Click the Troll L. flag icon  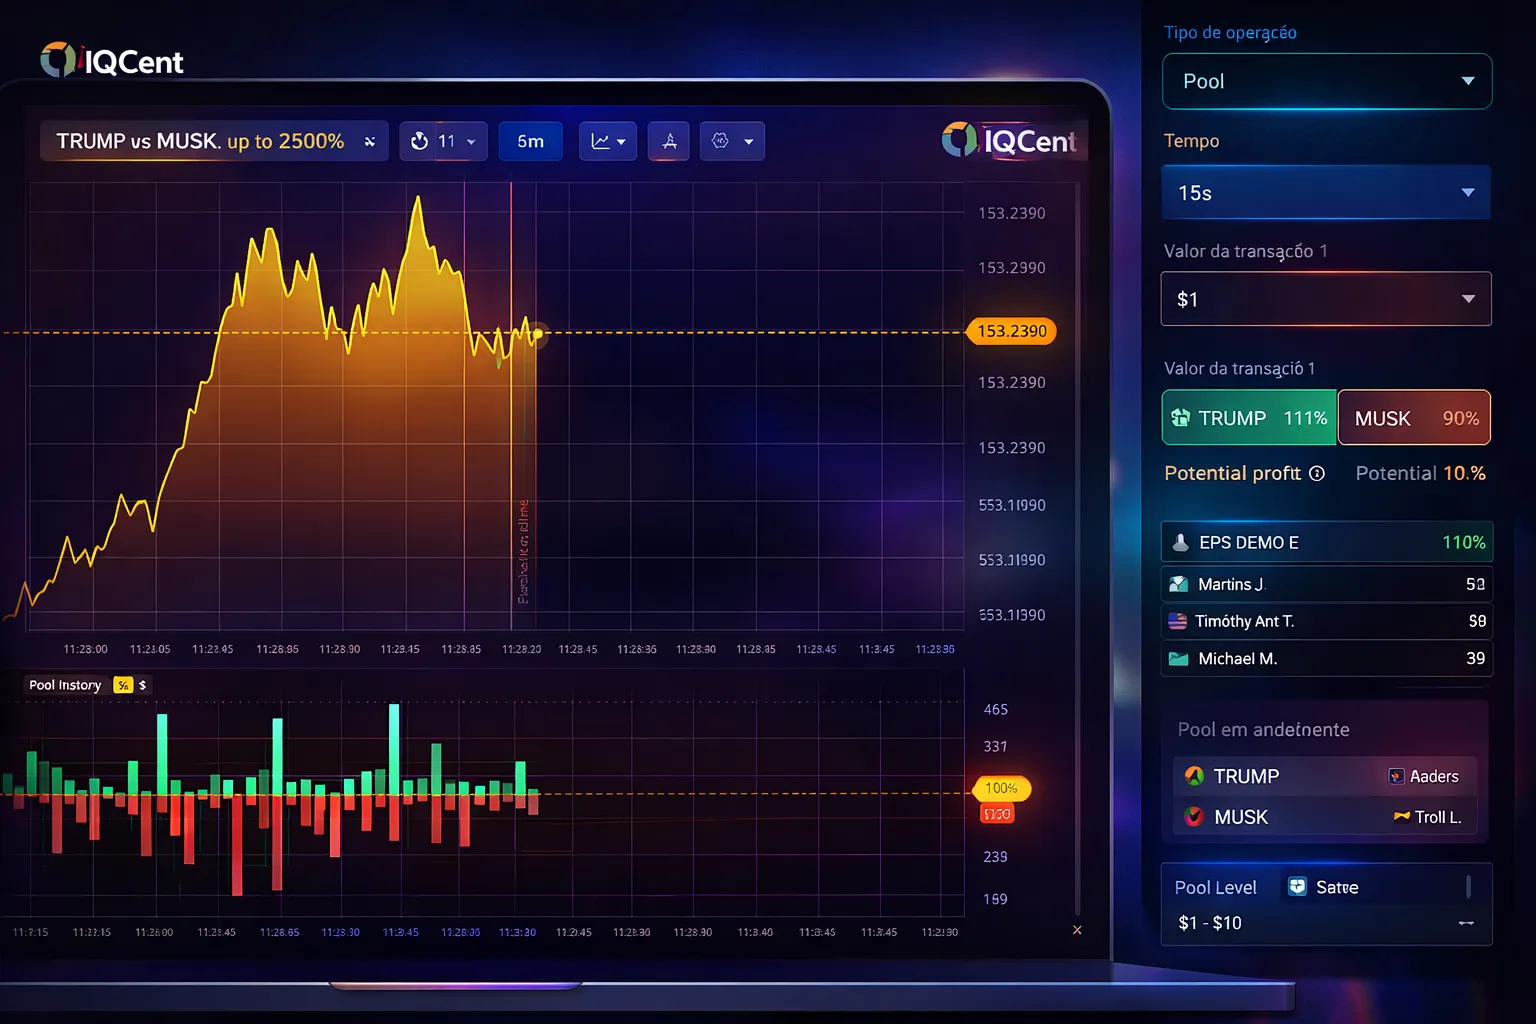click(1402, 817)
